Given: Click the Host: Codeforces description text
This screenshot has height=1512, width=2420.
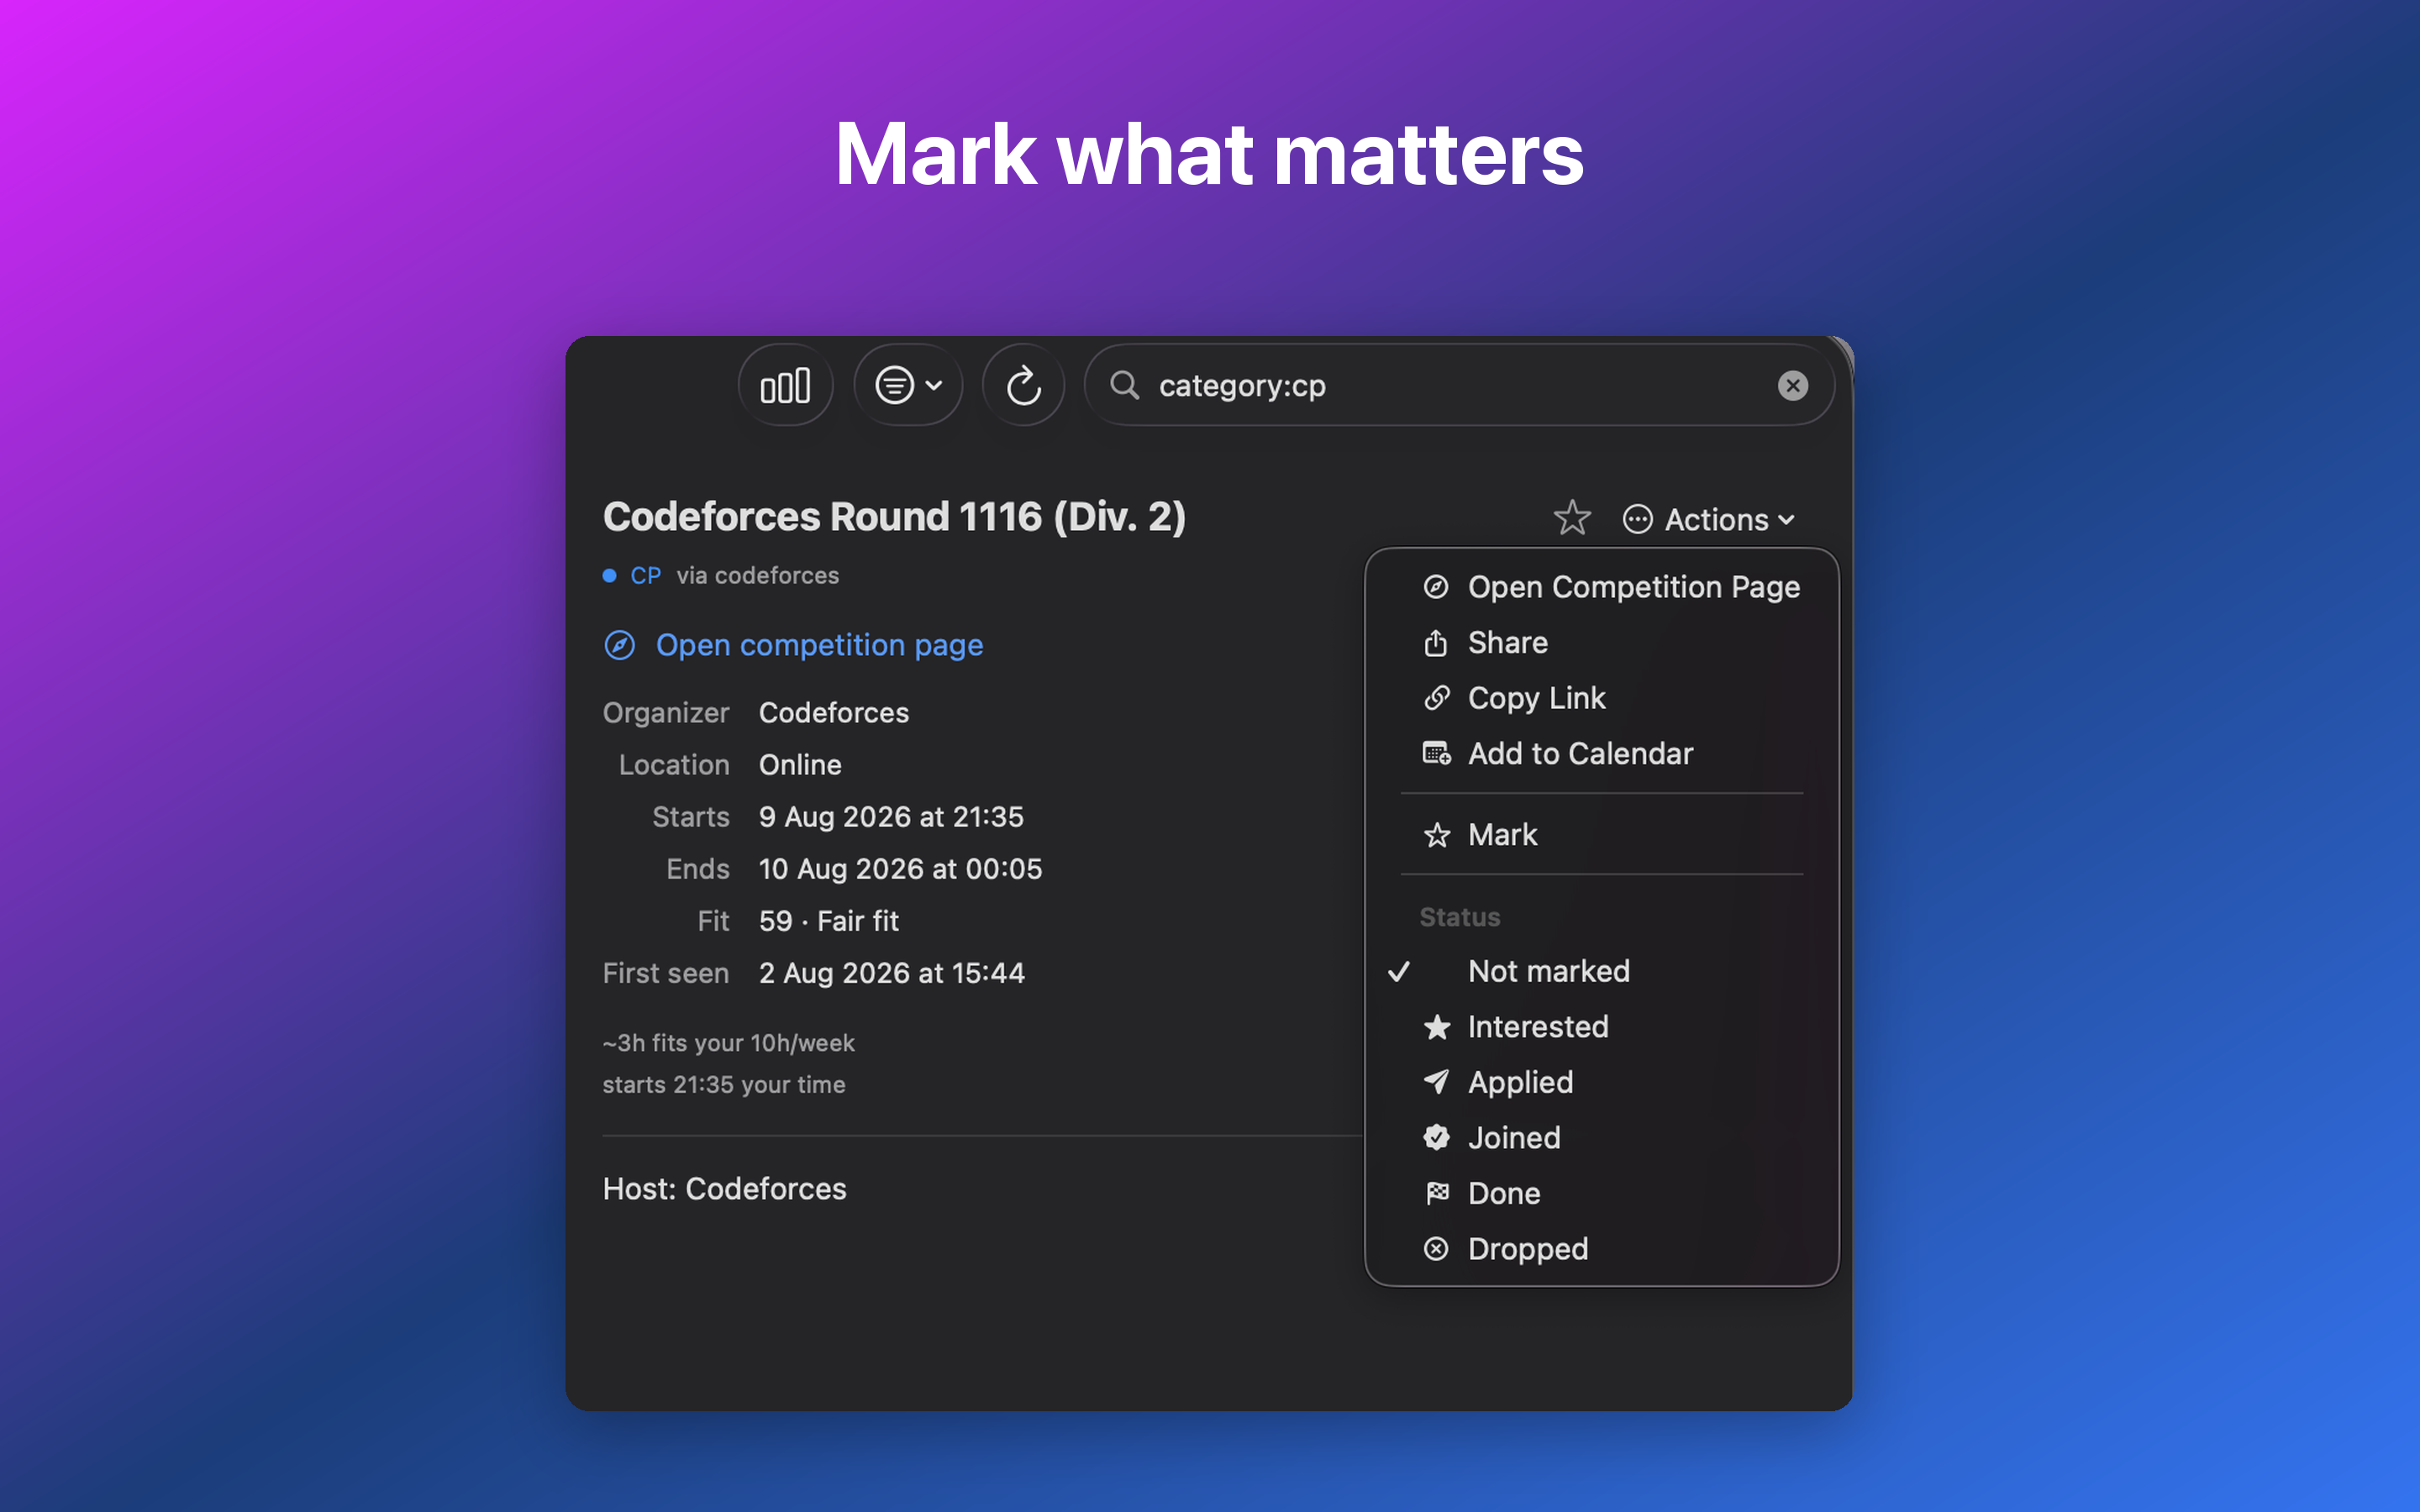Looking at the screenshot, I should click(x=725, y=1189).
